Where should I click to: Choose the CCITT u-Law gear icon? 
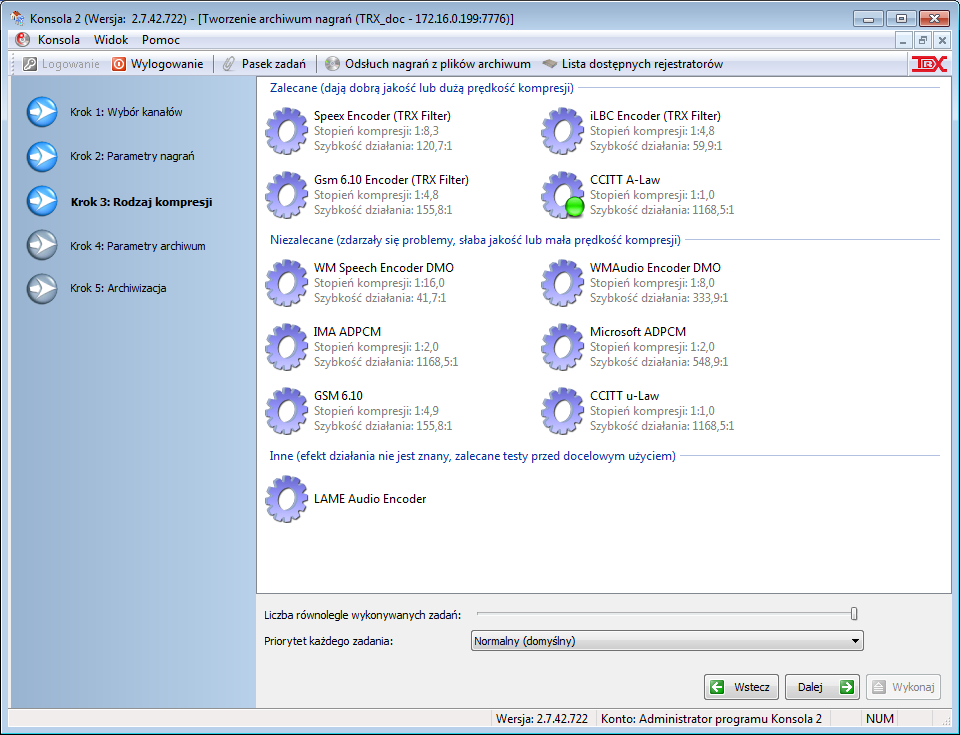(563, 410)
